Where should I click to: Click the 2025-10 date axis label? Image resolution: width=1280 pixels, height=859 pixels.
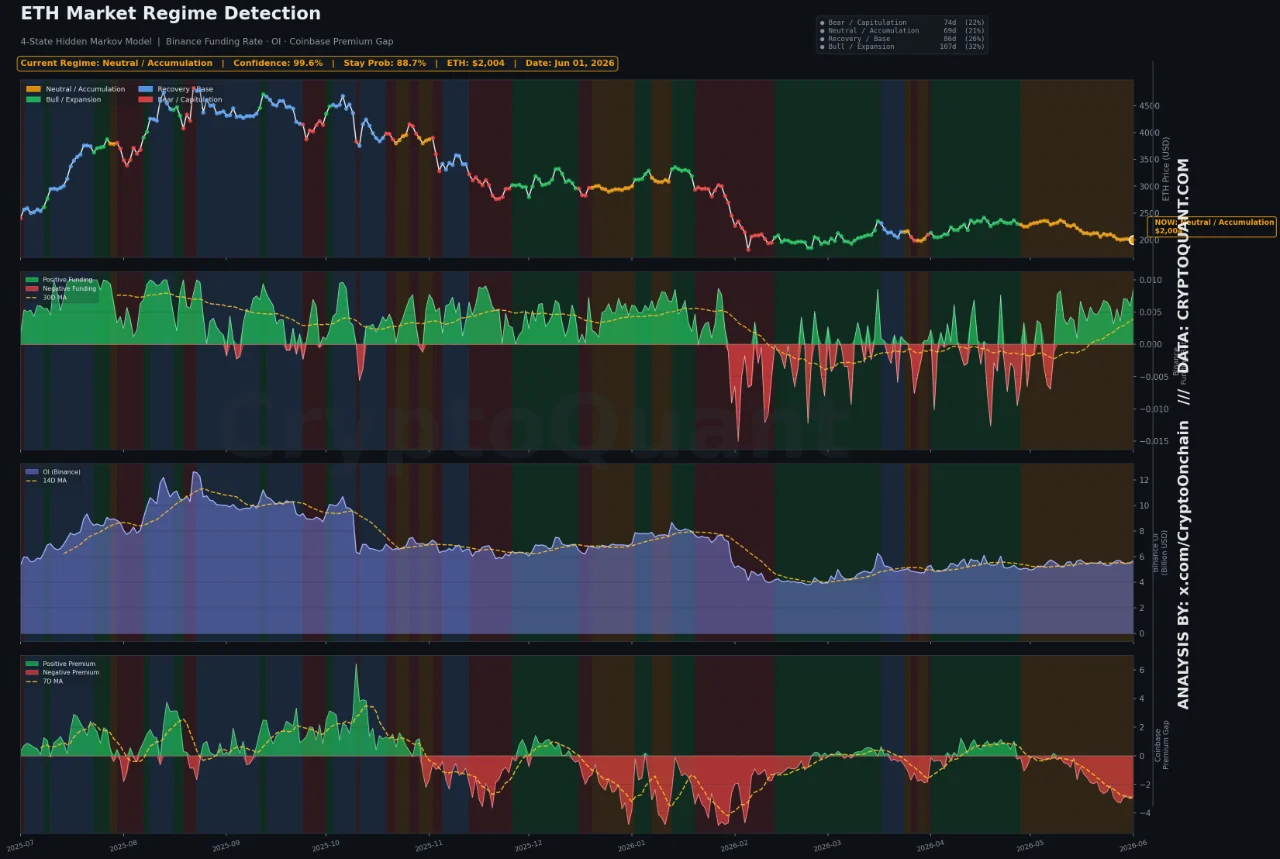(326, 844)
